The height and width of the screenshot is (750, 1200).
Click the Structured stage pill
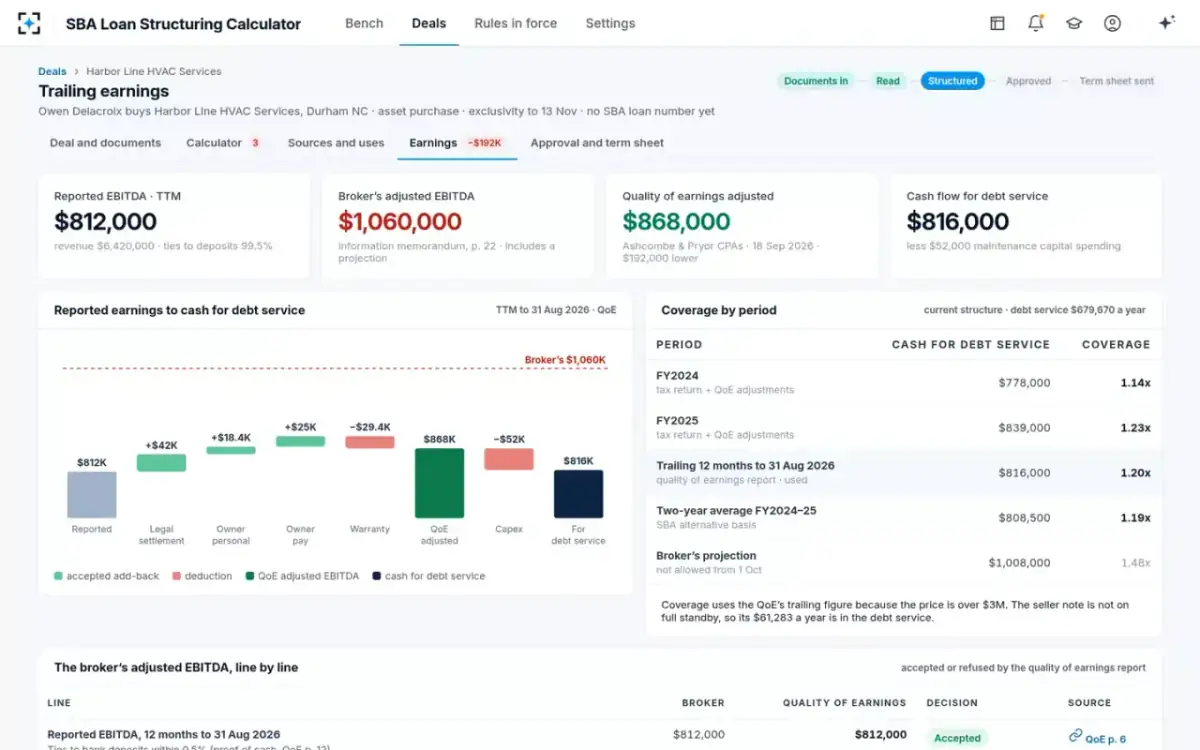tap(952, 81)
